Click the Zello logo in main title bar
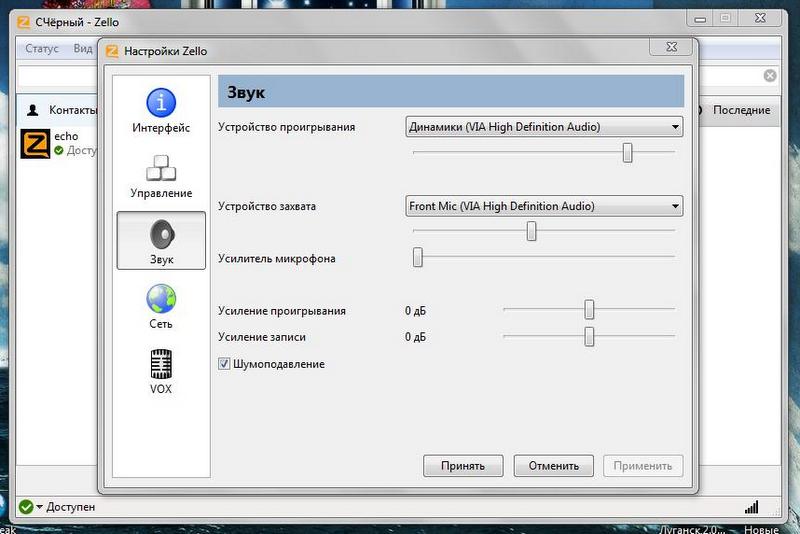The image size is (800, 534). click(x=23, y=22)
